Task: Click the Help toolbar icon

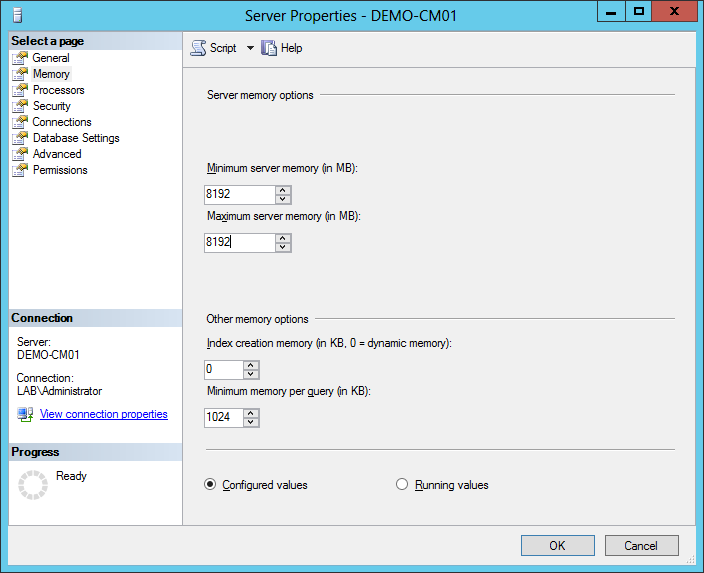Action: (269, 48)
